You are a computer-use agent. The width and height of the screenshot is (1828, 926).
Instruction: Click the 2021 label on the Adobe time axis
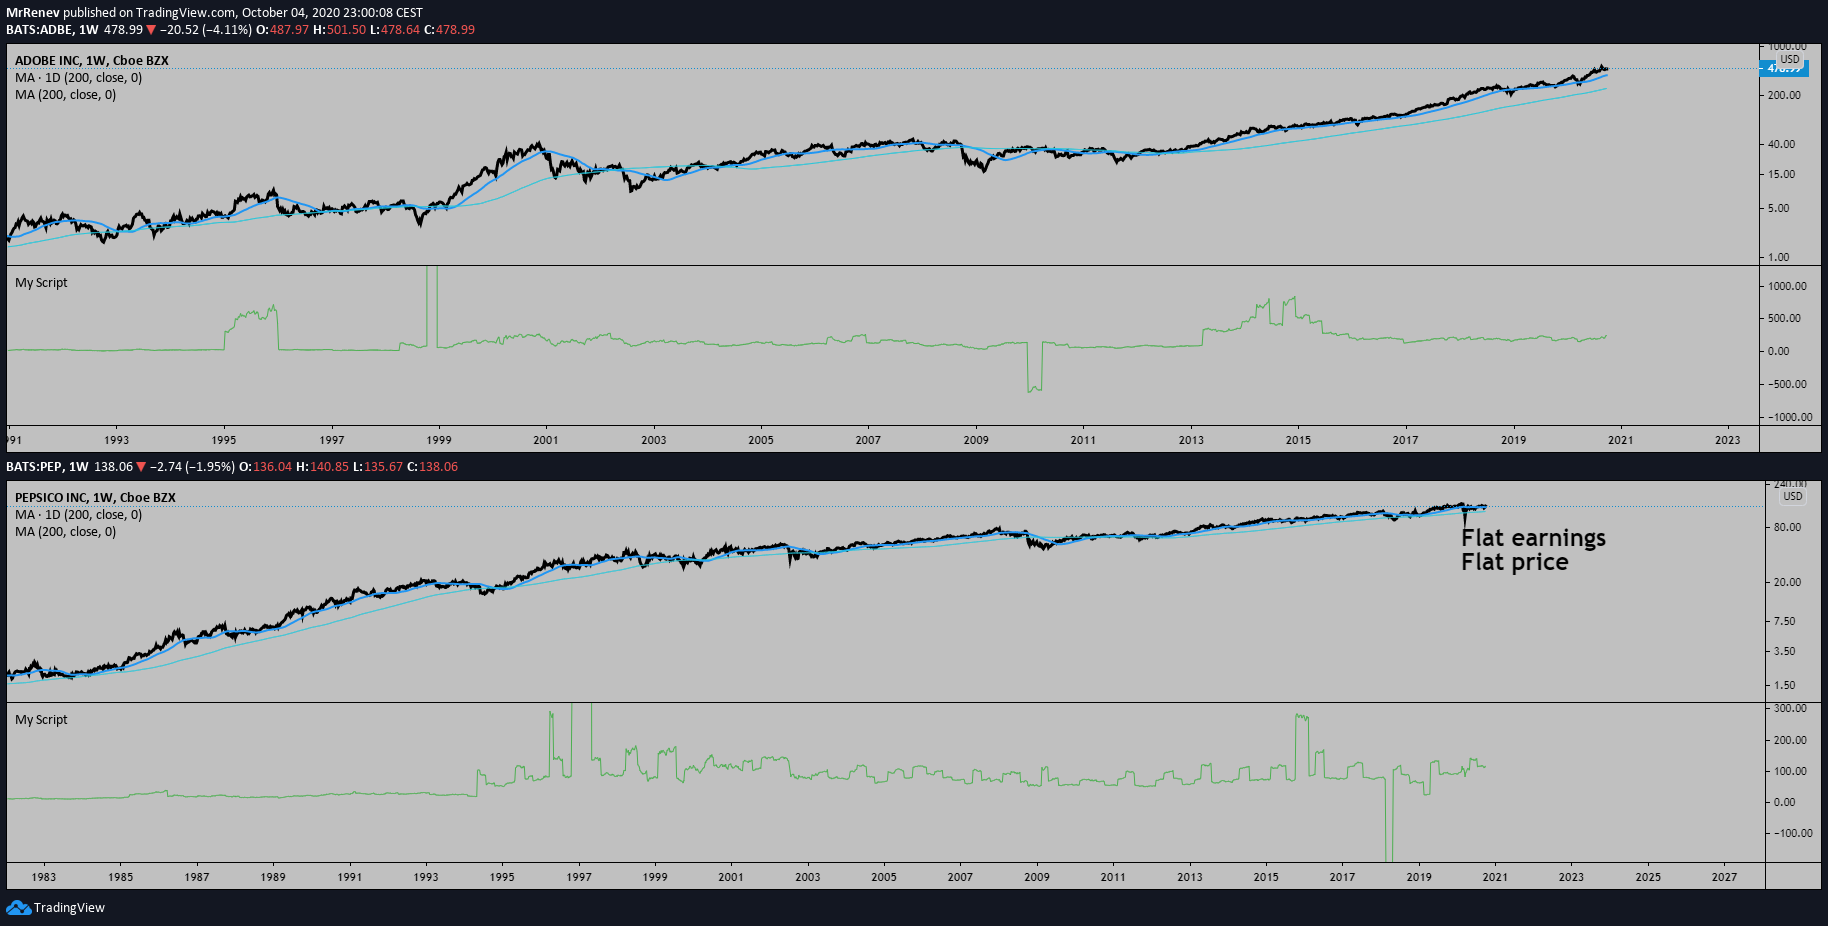pyautogui.click(x=1620, y=440)
